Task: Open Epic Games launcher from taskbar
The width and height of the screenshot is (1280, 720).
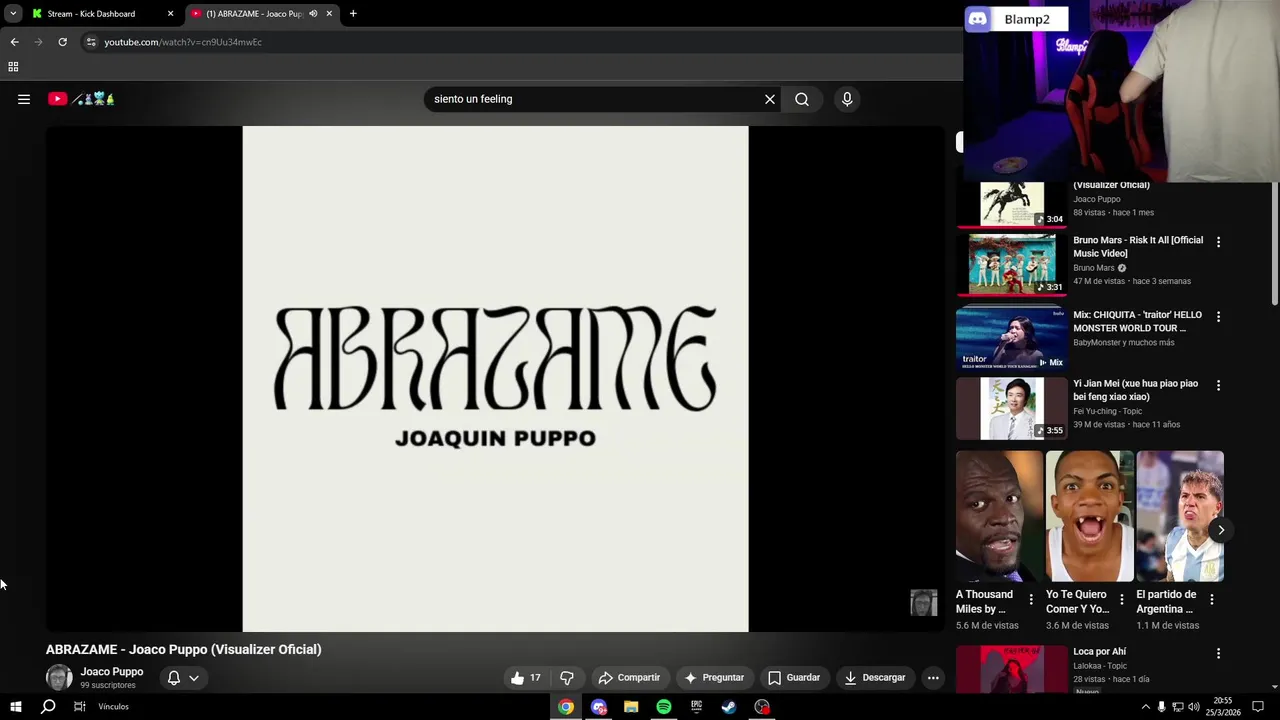Action: click(x=697, y=707)
